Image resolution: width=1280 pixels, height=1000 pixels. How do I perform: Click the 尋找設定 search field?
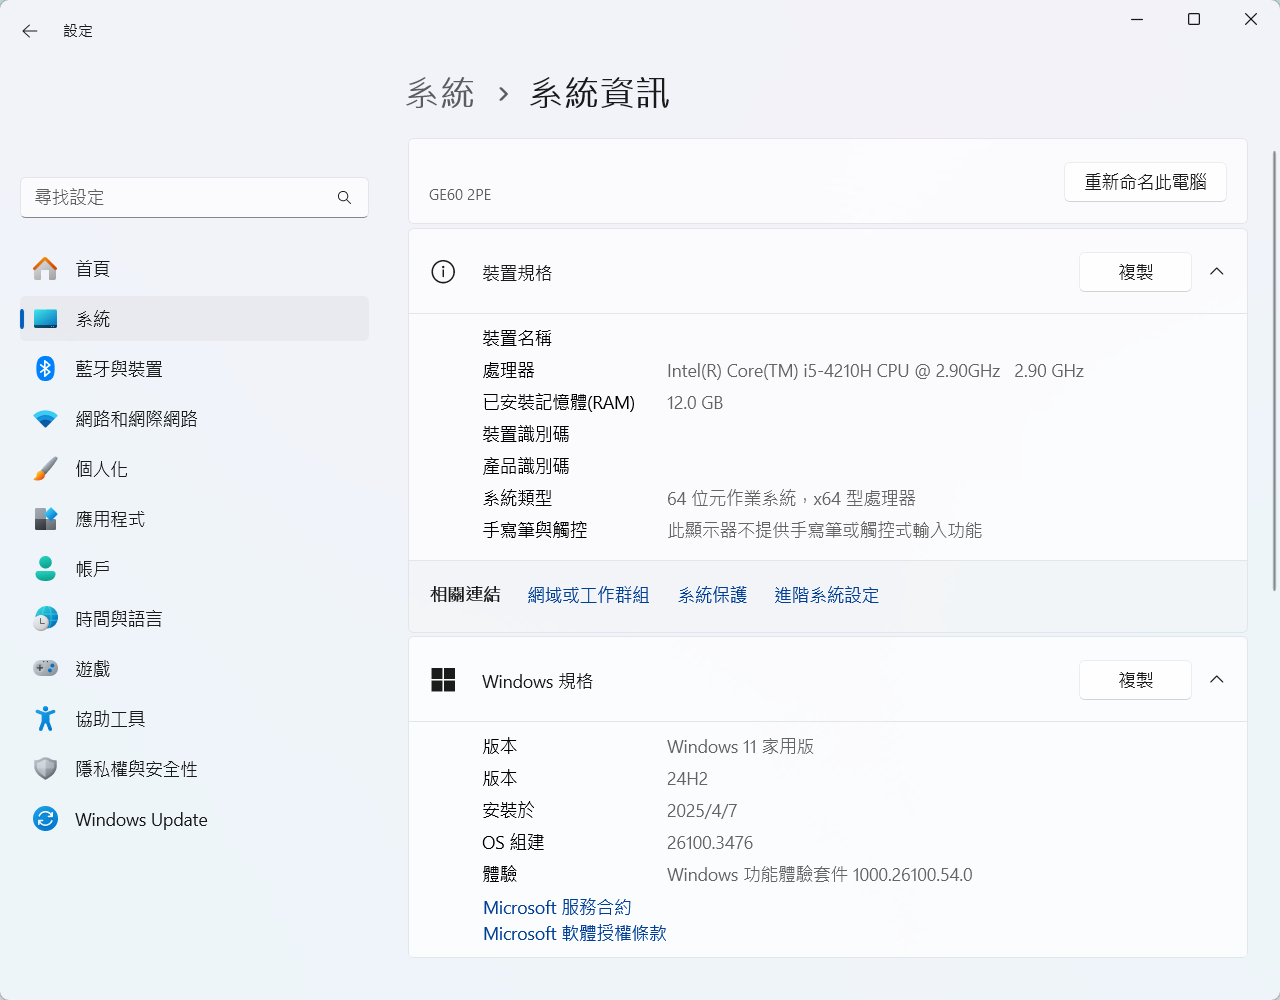tap(194, 198)
